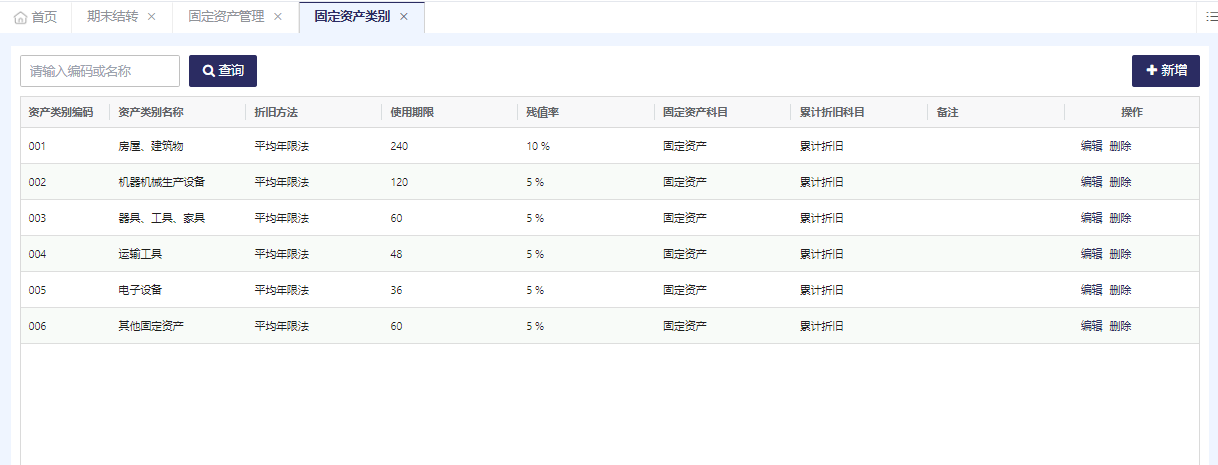1218x465 pixels.
Task: Close the 固定资产管理 tab
Action: click(277, 17)
